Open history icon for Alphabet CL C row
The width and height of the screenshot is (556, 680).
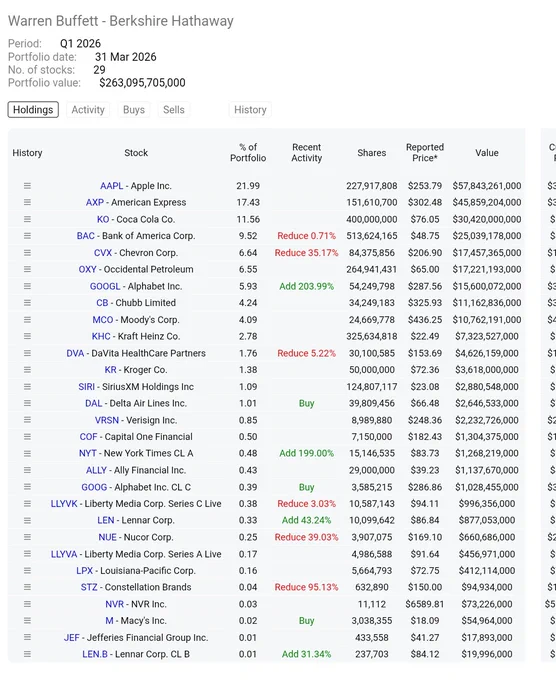click(x=27, y=487)
